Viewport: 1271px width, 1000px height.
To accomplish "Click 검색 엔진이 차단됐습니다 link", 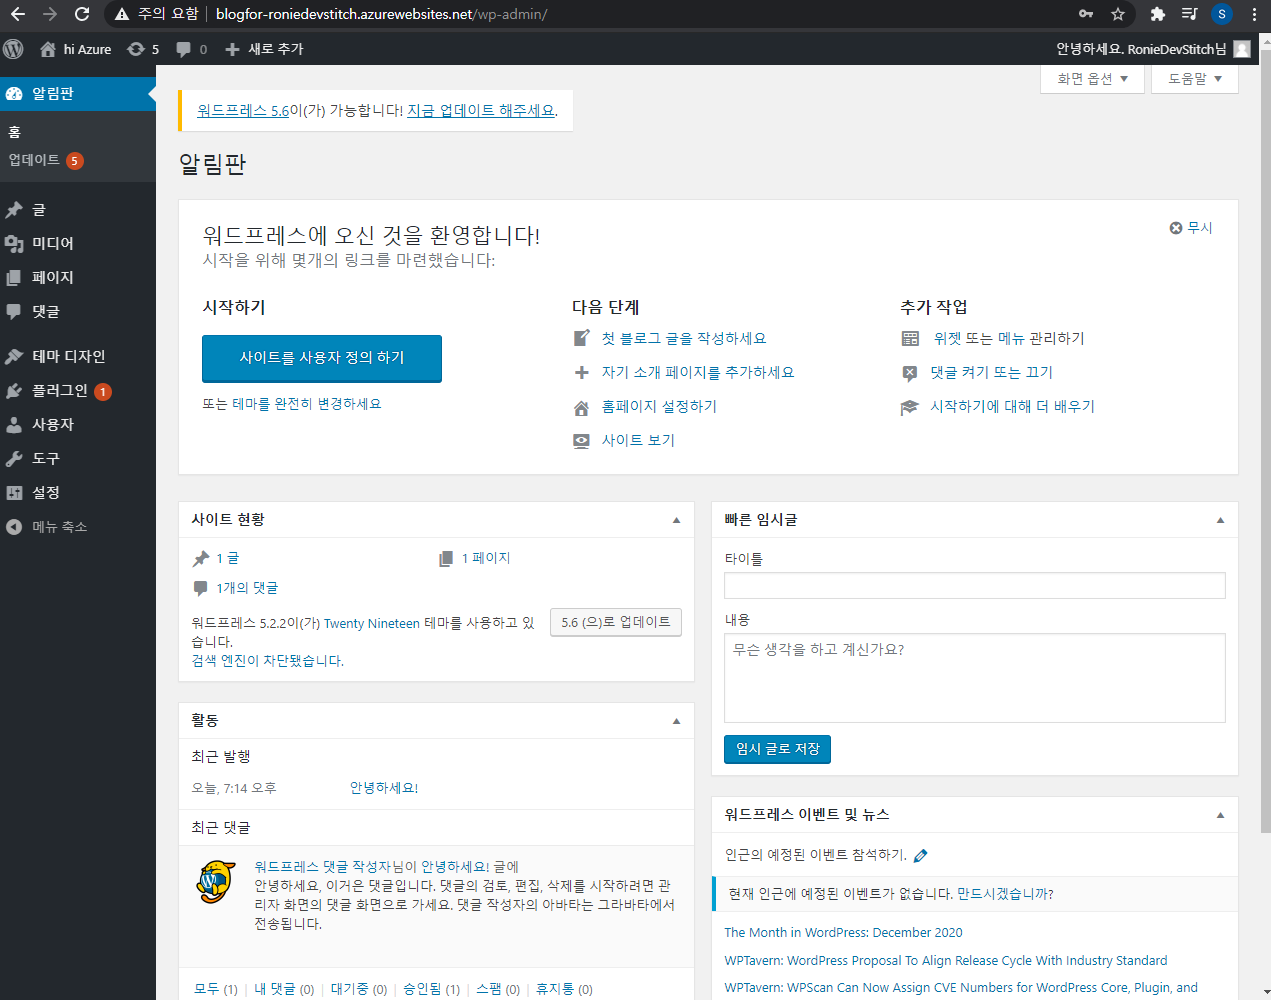I will (268, 660).
